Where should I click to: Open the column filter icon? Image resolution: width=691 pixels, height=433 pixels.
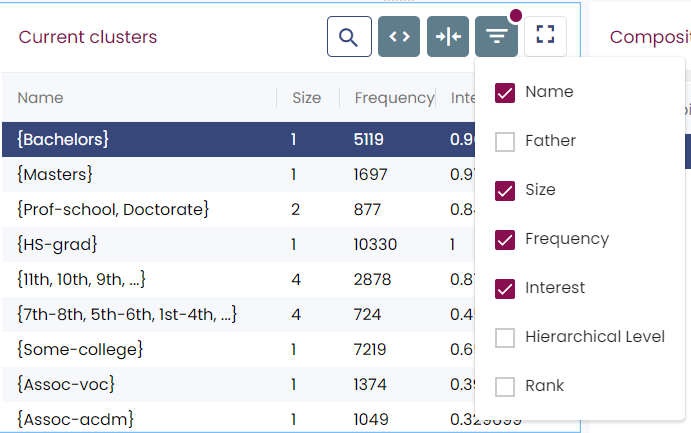point(496,37)
